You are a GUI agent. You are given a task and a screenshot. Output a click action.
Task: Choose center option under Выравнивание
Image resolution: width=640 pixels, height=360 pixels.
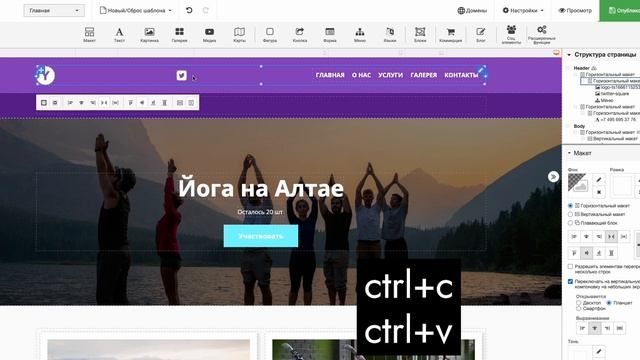pyautogui.click(x=595, y=328)
